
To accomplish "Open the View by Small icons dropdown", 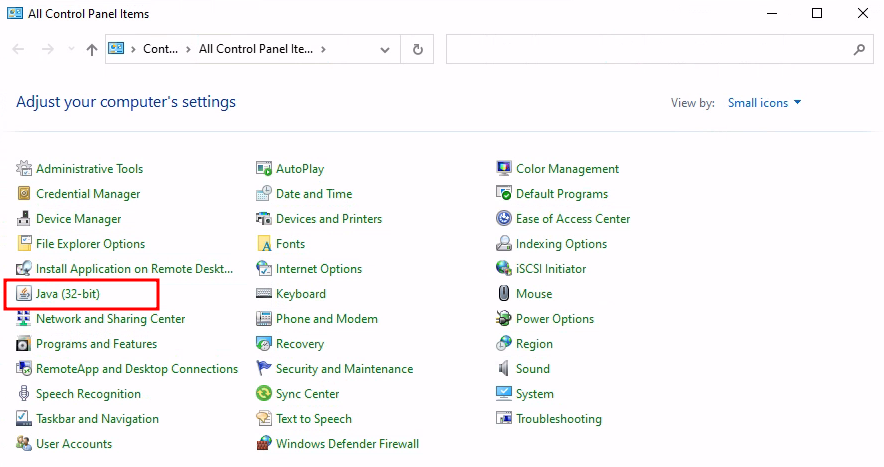I will (765, 103).
